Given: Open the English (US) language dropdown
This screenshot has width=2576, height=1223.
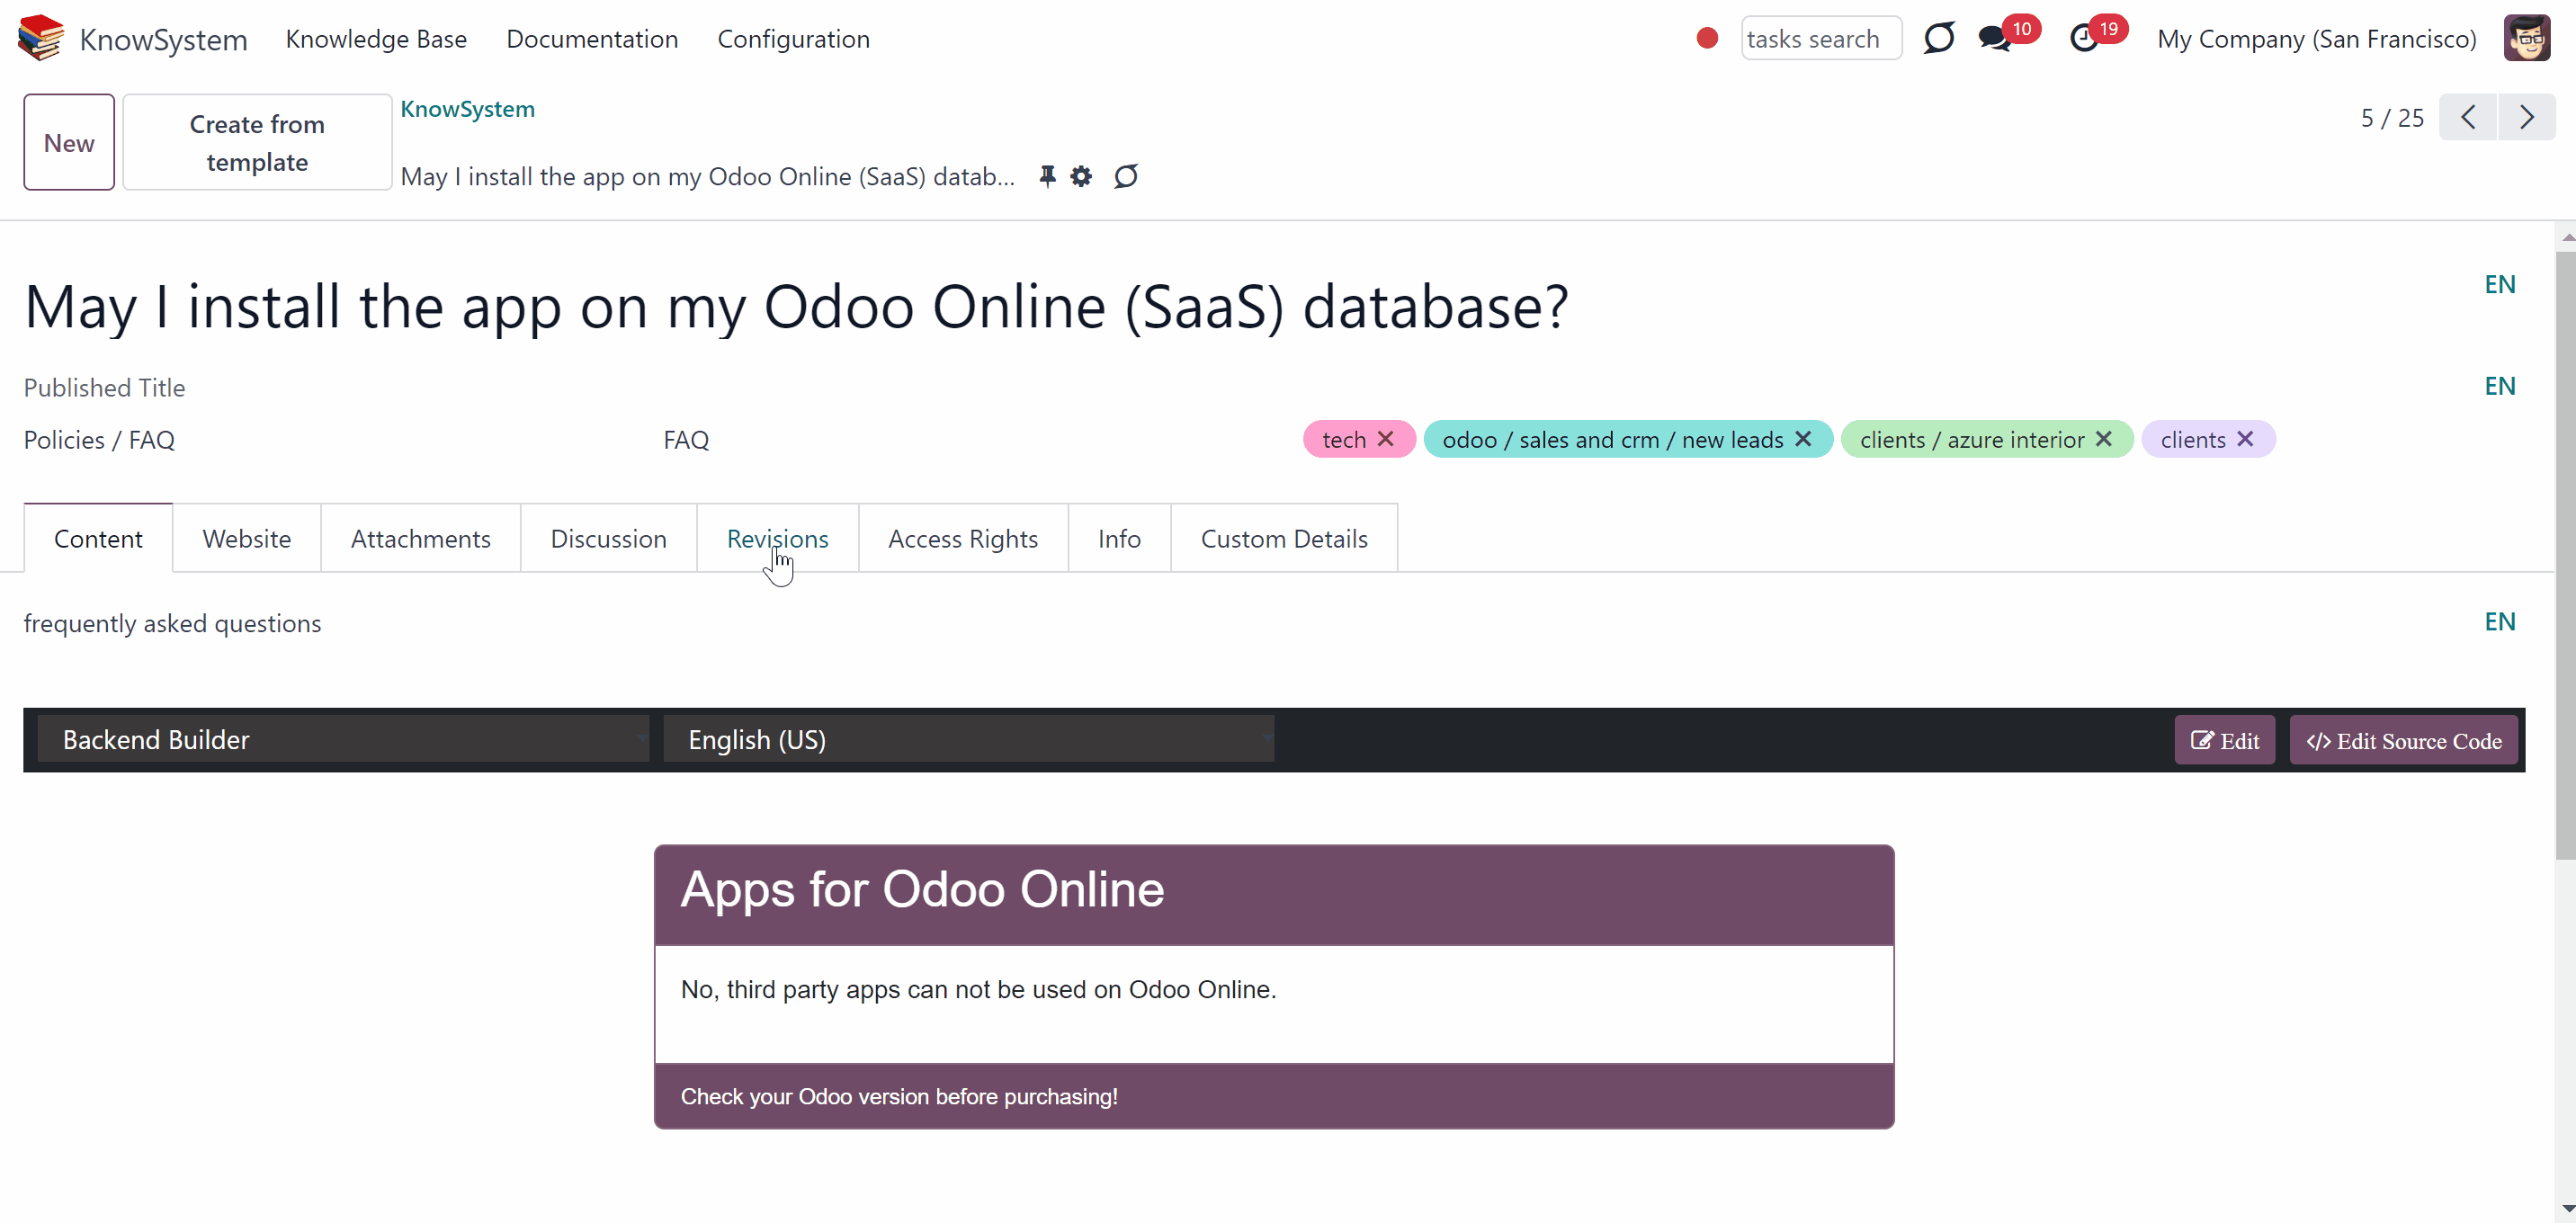Looking at the screenshot, I should pos(969,739).
